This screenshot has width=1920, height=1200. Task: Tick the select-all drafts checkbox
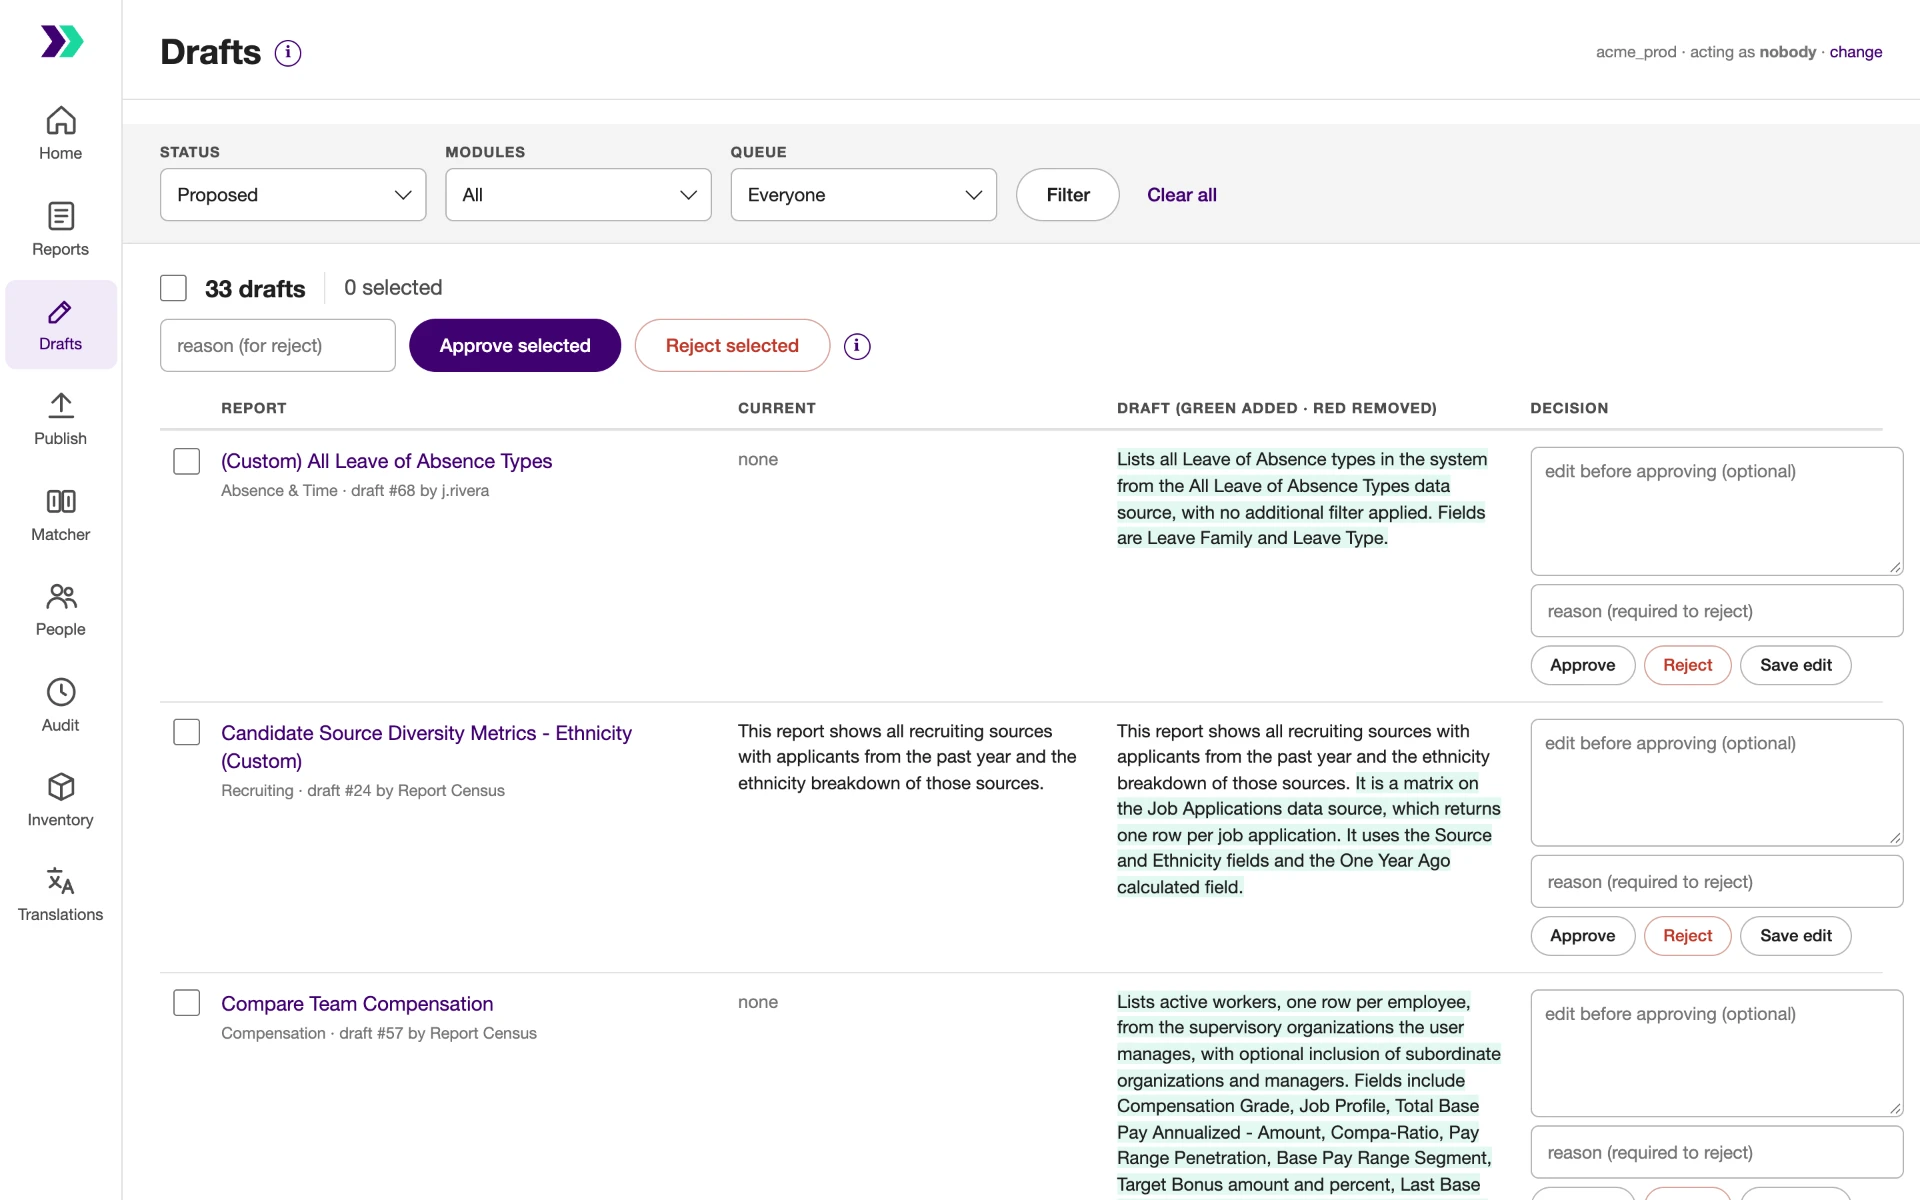tap(174, 288)
